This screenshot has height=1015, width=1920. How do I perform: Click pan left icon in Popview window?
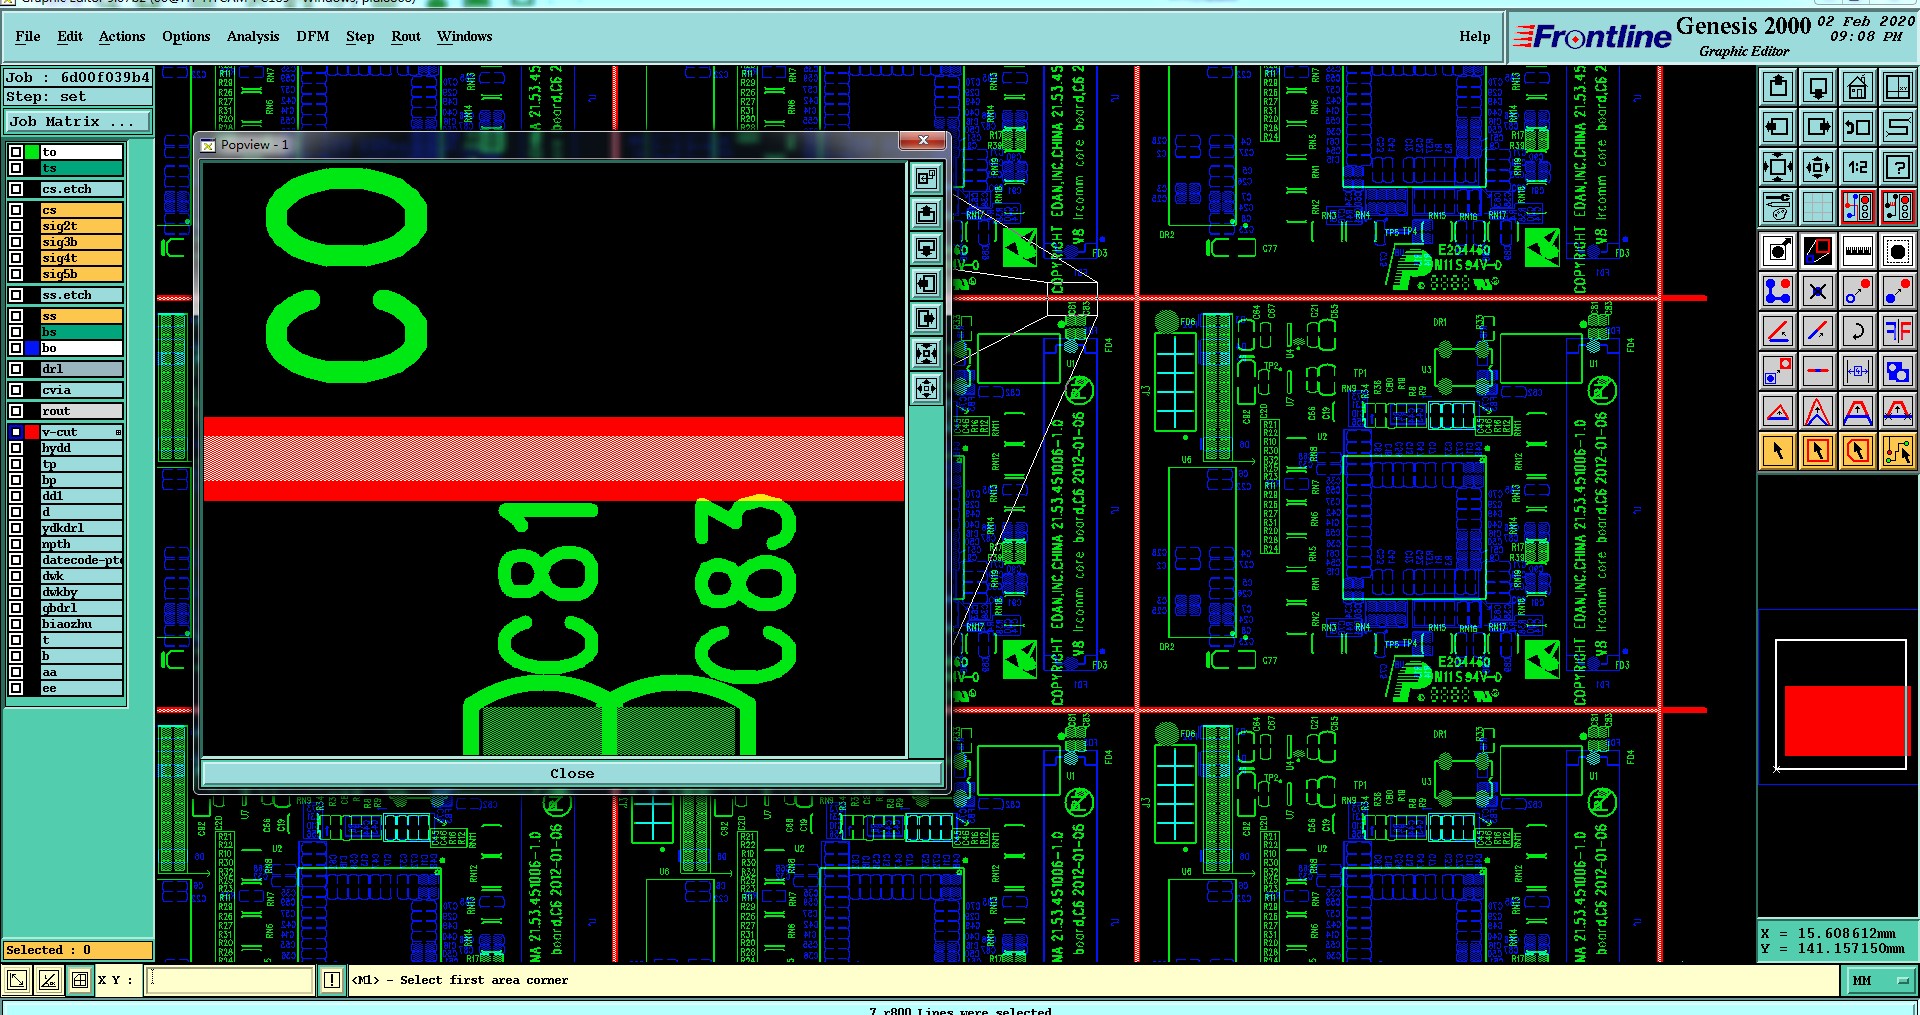click(x=927, y=283)
